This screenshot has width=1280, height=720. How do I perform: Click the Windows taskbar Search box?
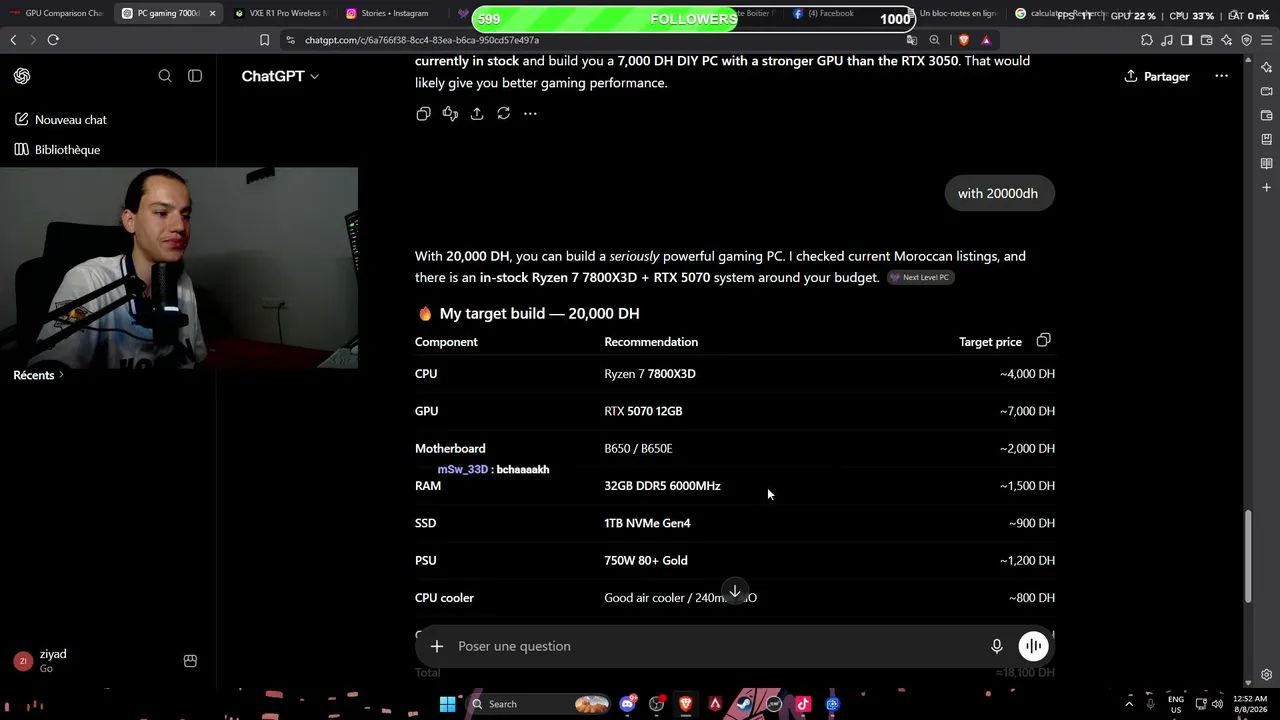coord(538,704)
